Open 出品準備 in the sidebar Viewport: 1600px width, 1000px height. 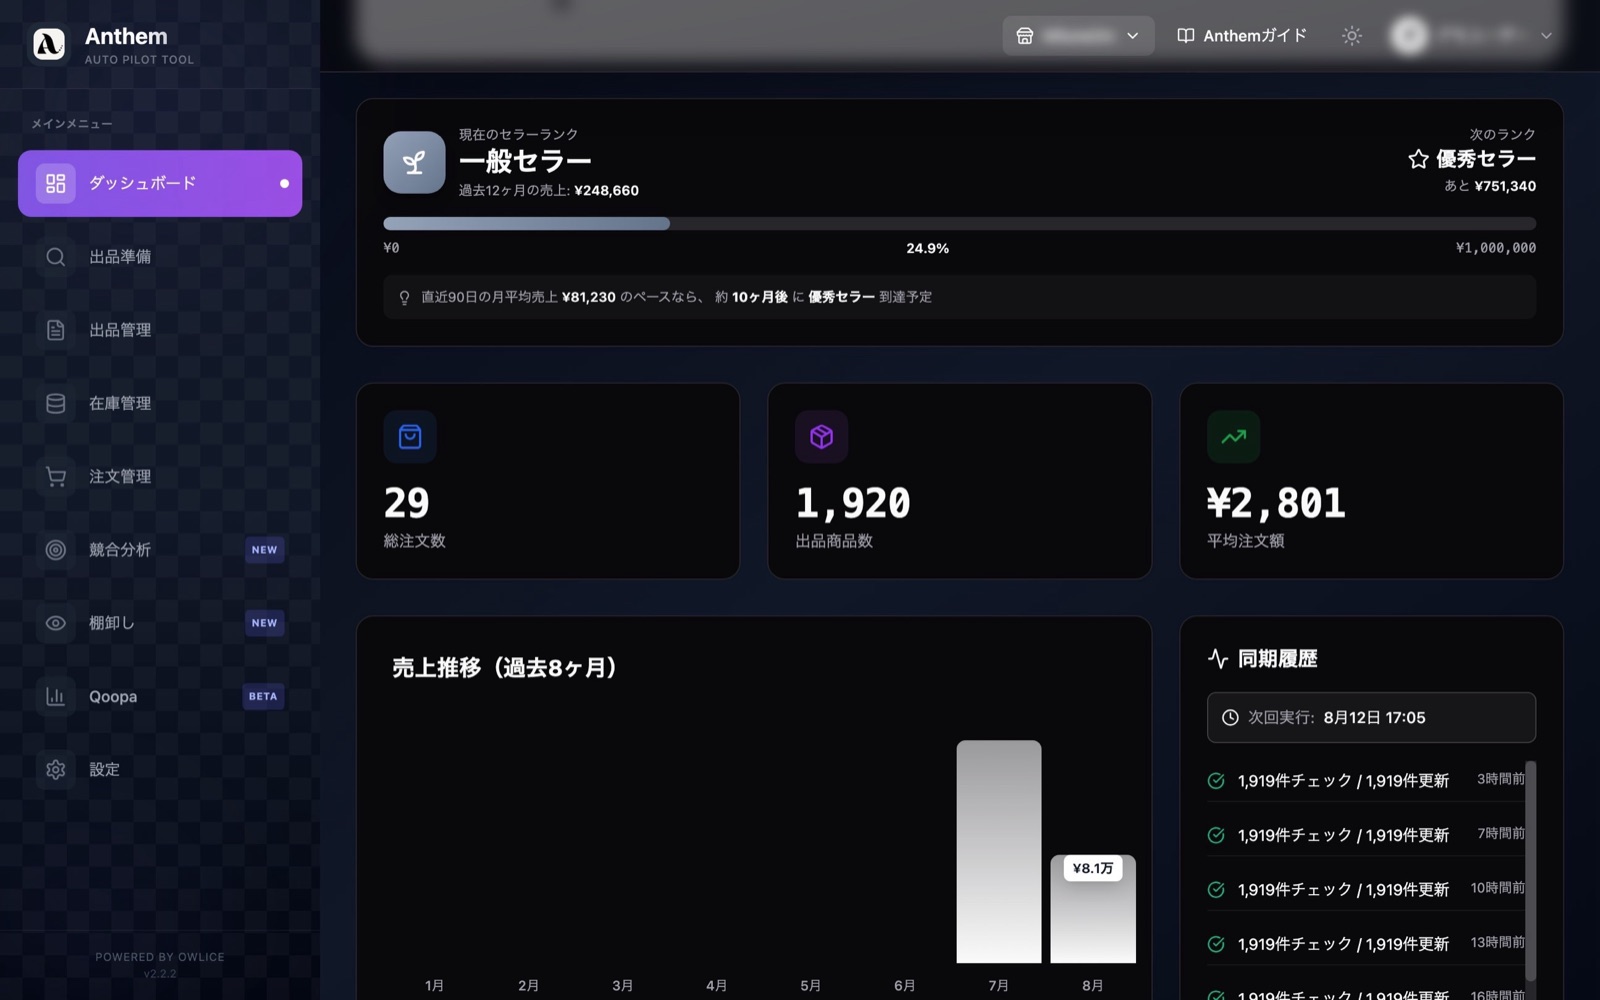tap(160, 257)
